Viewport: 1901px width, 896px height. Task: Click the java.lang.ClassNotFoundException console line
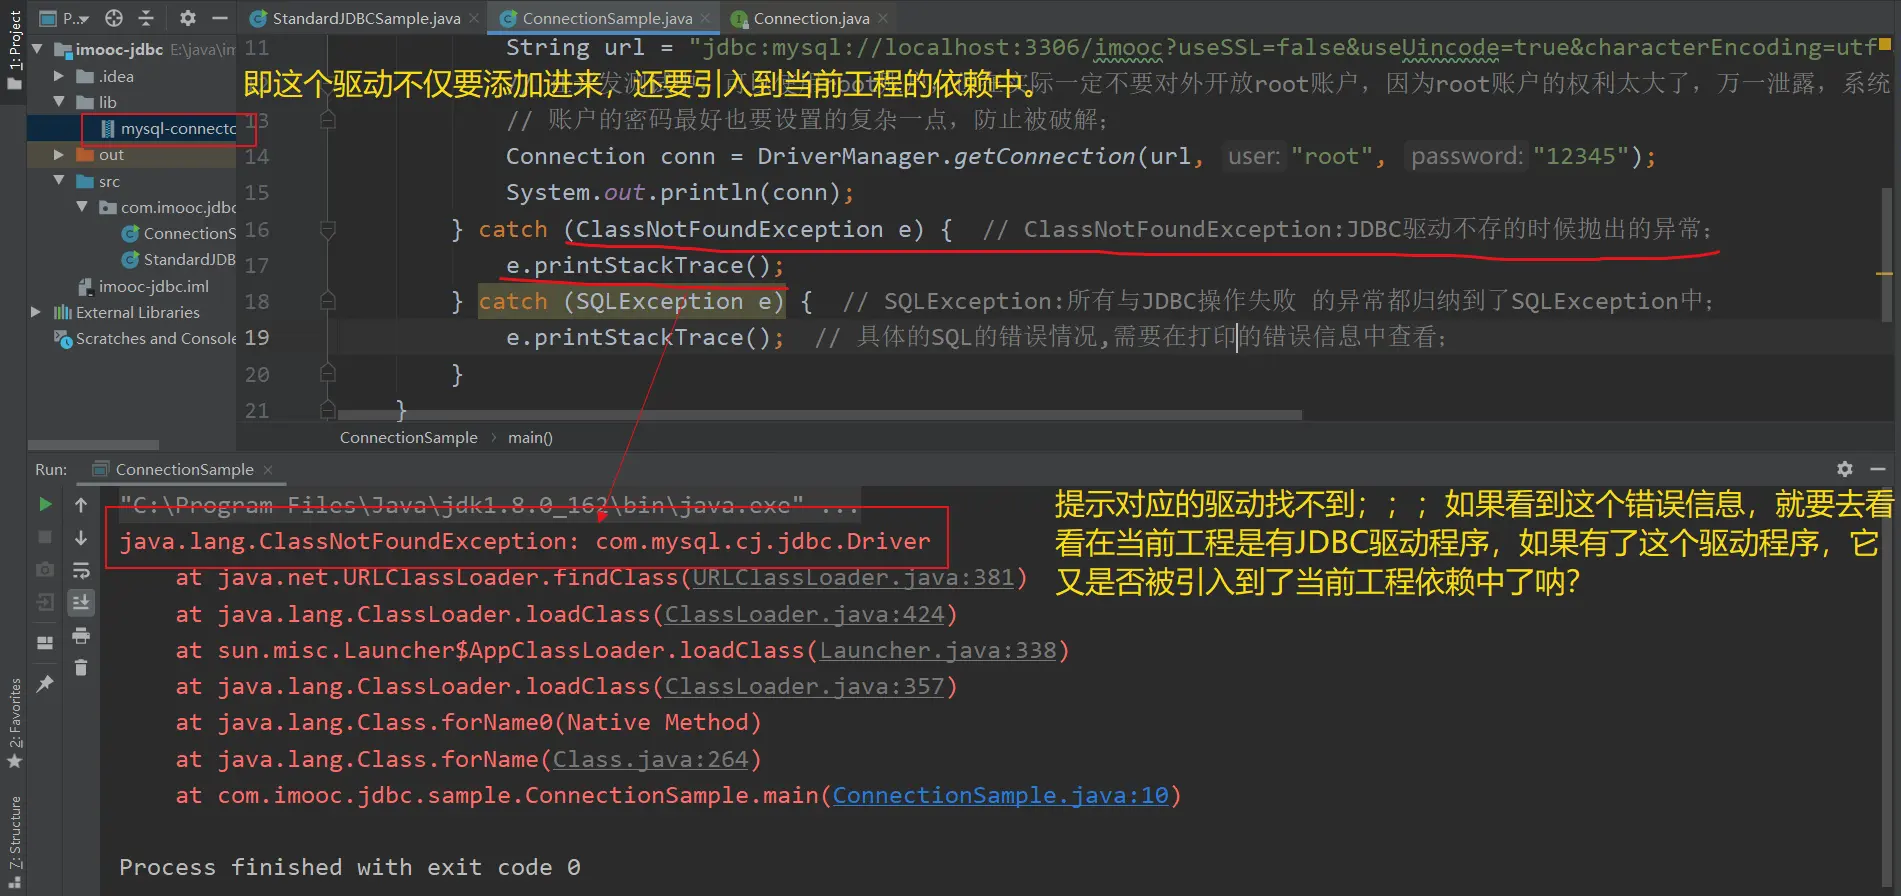[x=525, y=541]
